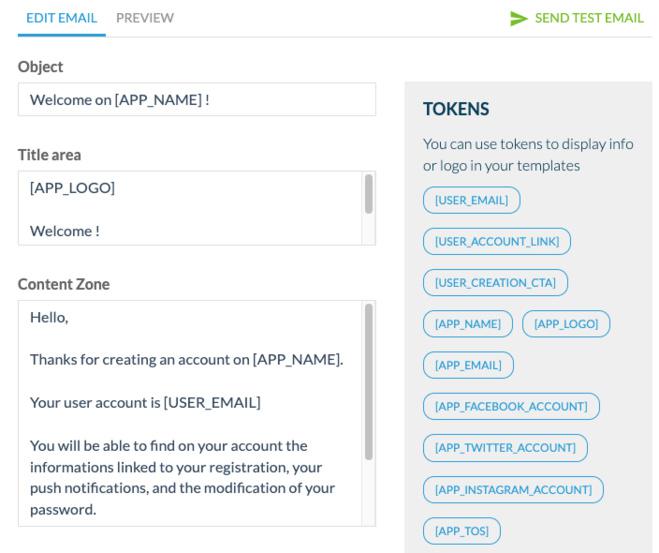Insert the [APP_FACEBOOK_ACCOUNT] token
This screenshot has width=659, height=553.
pyautogui.click(x=511, y=406)
